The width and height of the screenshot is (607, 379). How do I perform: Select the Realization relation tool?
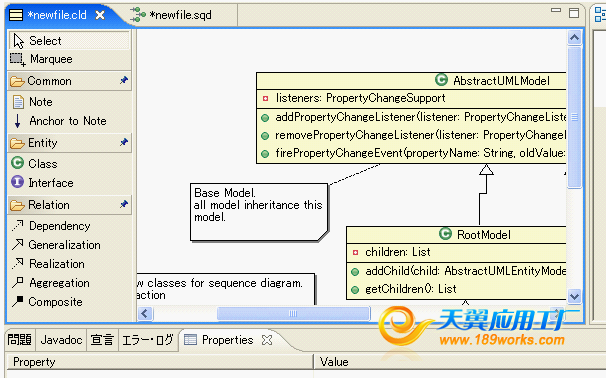click(70, 264)
